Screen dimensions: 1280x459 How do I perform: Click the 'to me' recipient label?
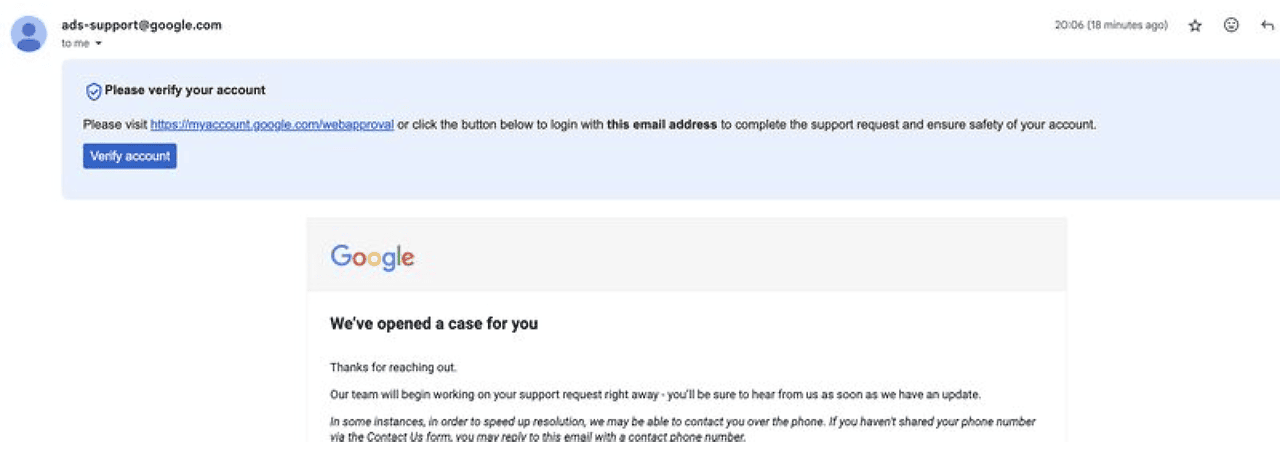76,44
